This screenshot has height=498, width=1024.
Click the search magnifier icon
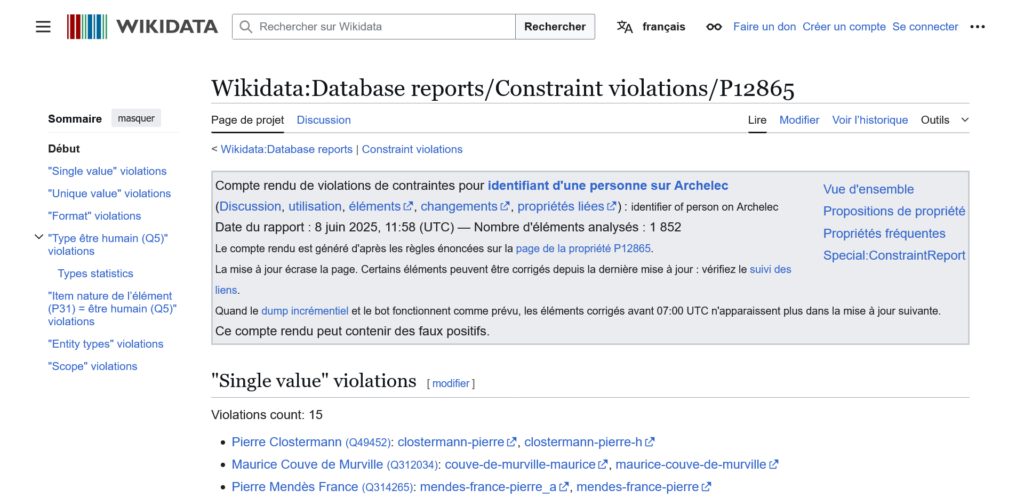pyautogui.click(x=245, y=27)
